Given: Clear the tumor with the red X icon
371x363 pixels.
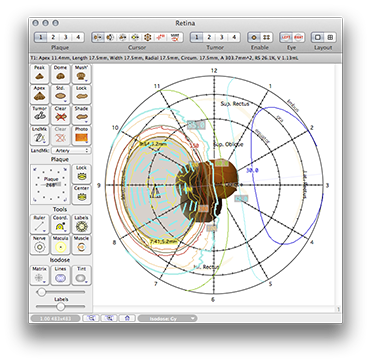Looking at the screenshot, I should [x=61, y=115].
